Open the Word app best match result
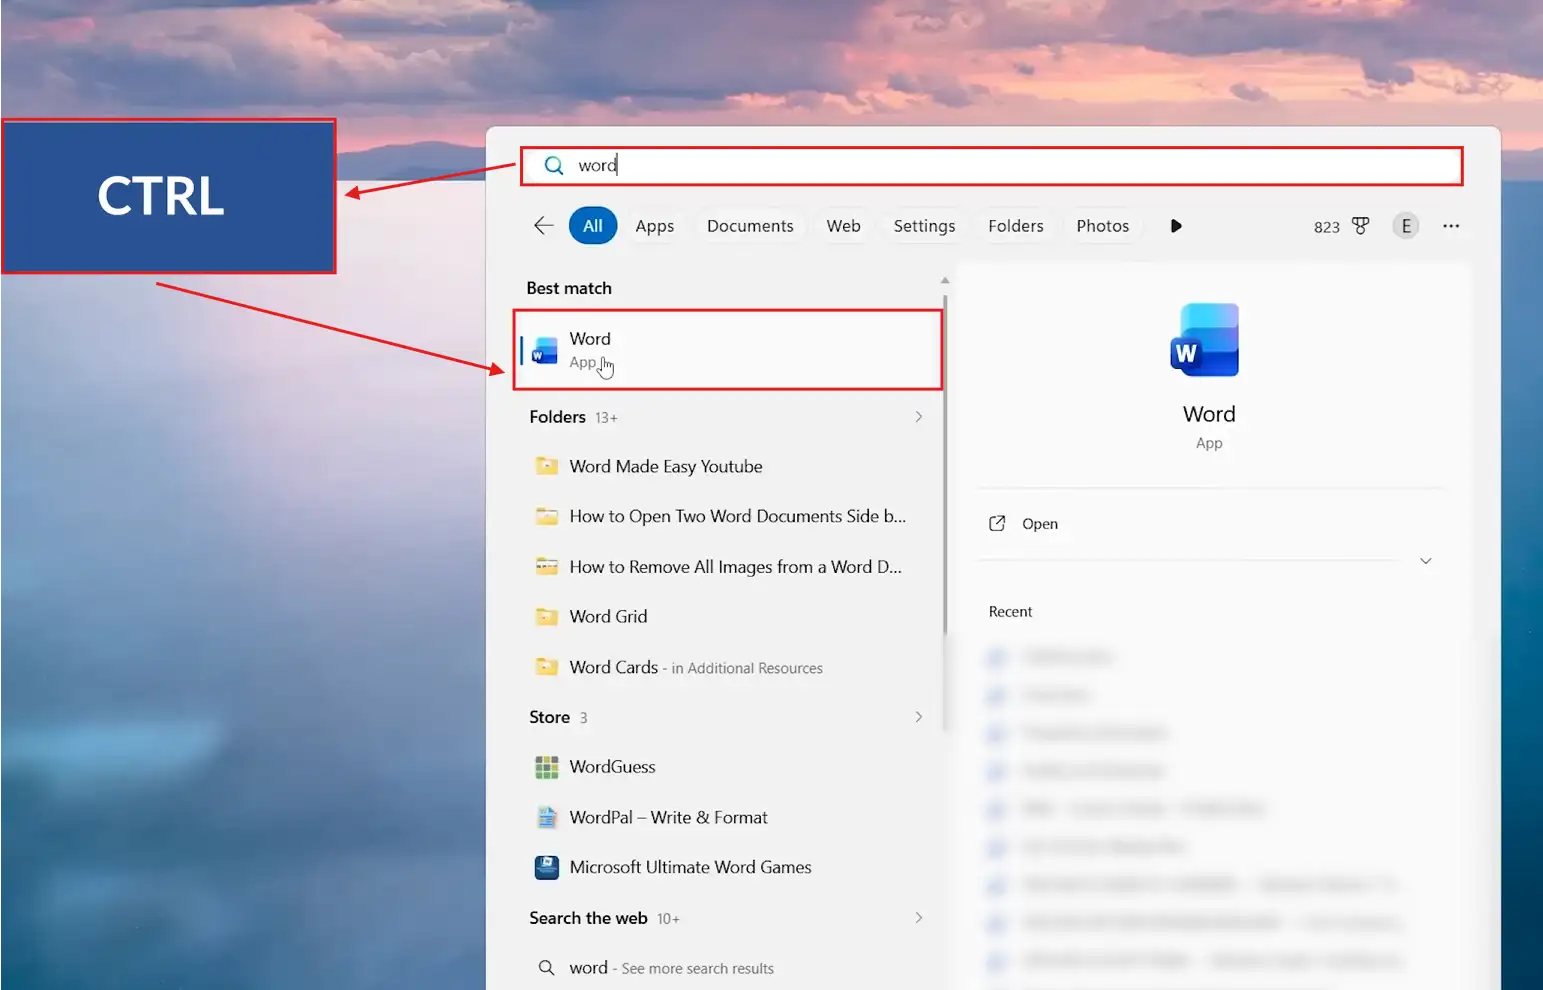This screenshot has width=1543, height=990. coord(728,350)
